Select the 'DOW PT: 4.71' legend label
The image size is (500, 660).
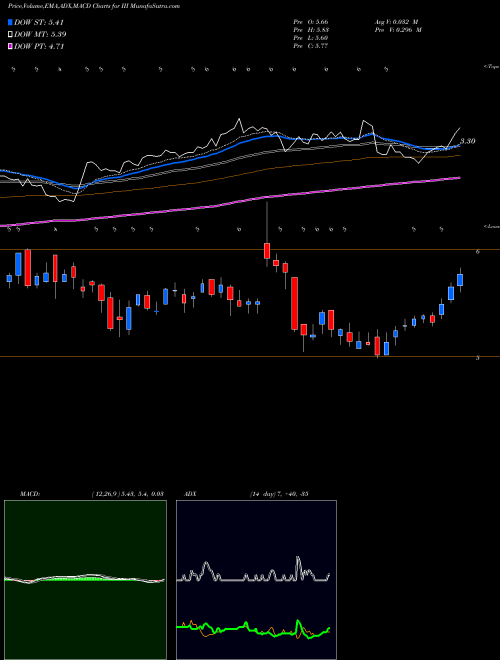[39, 46]
